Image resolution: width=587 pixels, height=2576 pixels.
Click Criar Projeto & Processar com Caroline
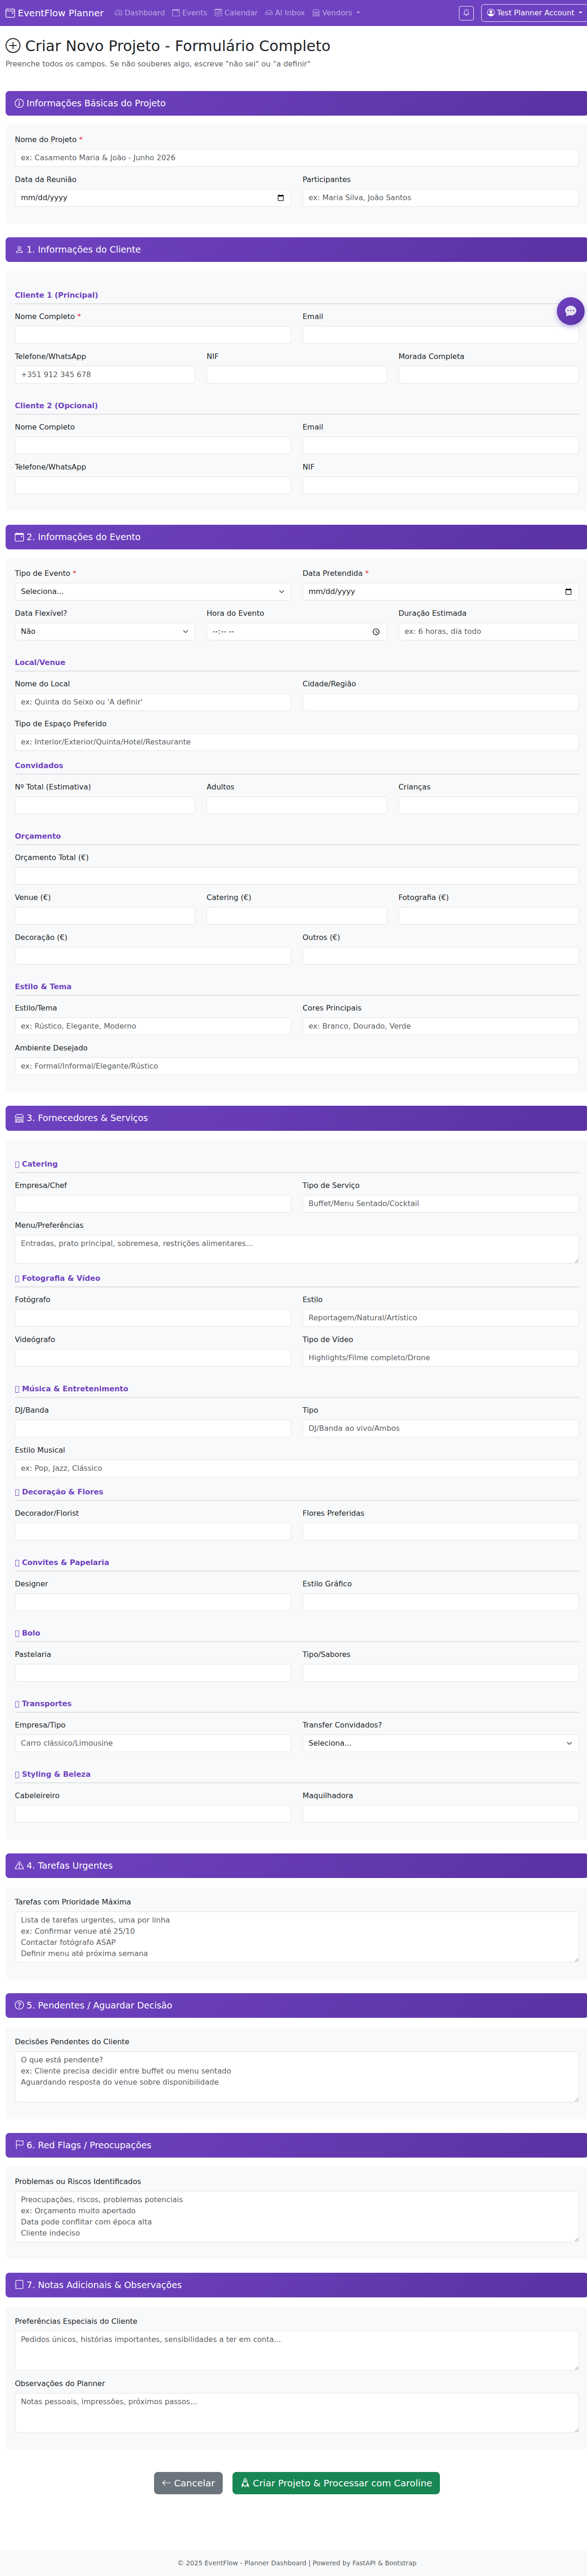[x=336, y=2483]
